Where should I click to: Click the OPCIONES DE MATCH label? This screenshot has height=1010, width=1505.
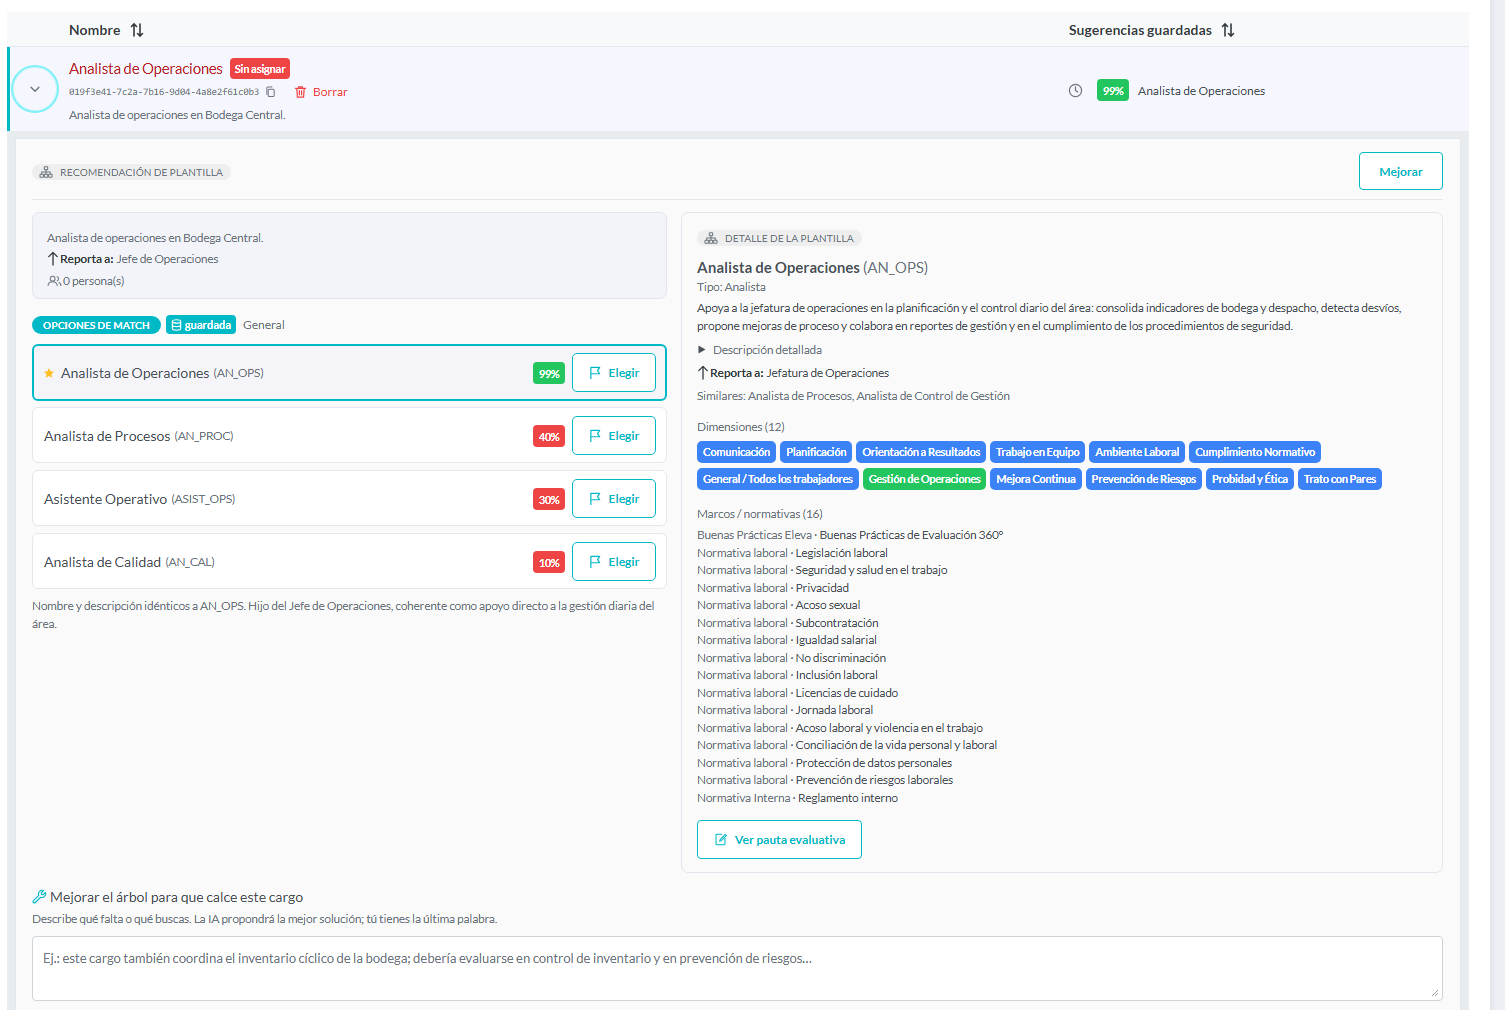pyautogui.click(x=96, y=325)
